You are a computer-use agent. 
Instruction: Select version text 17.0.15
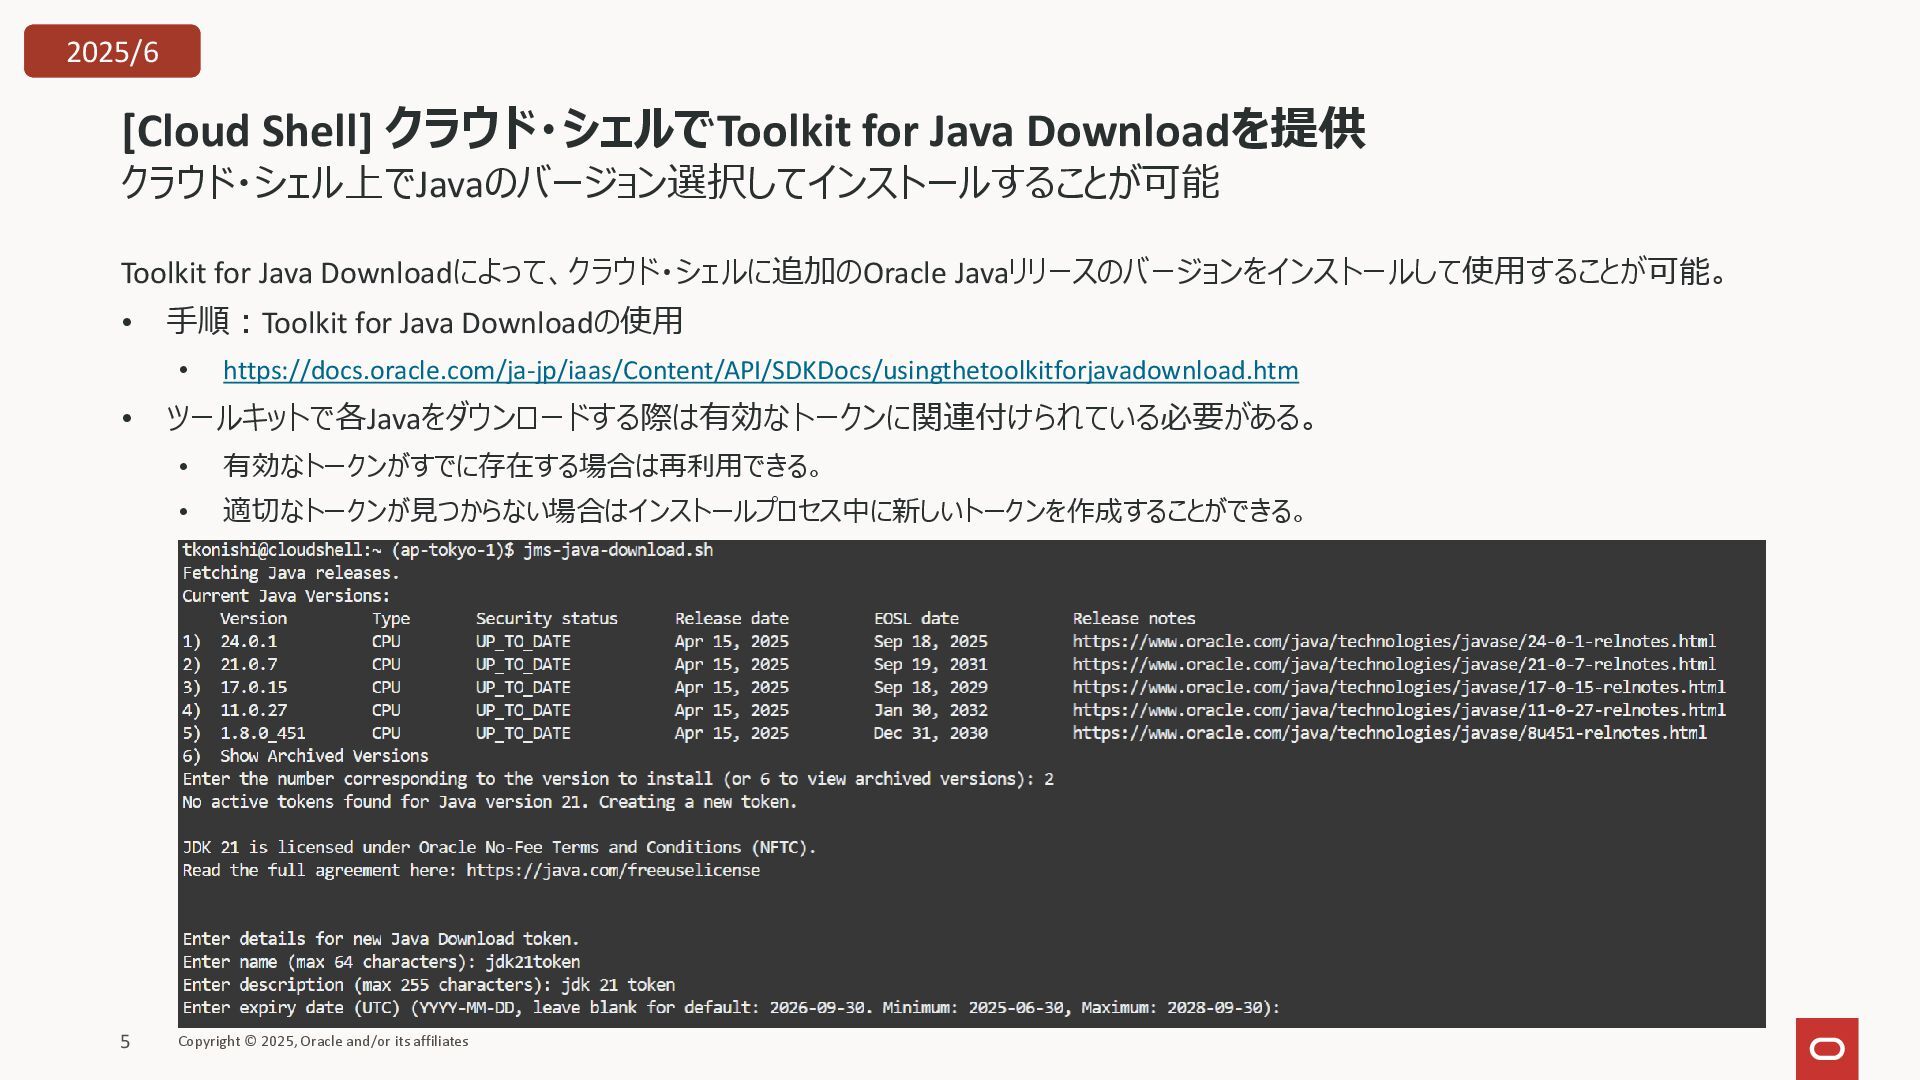[x=254, y=688]
